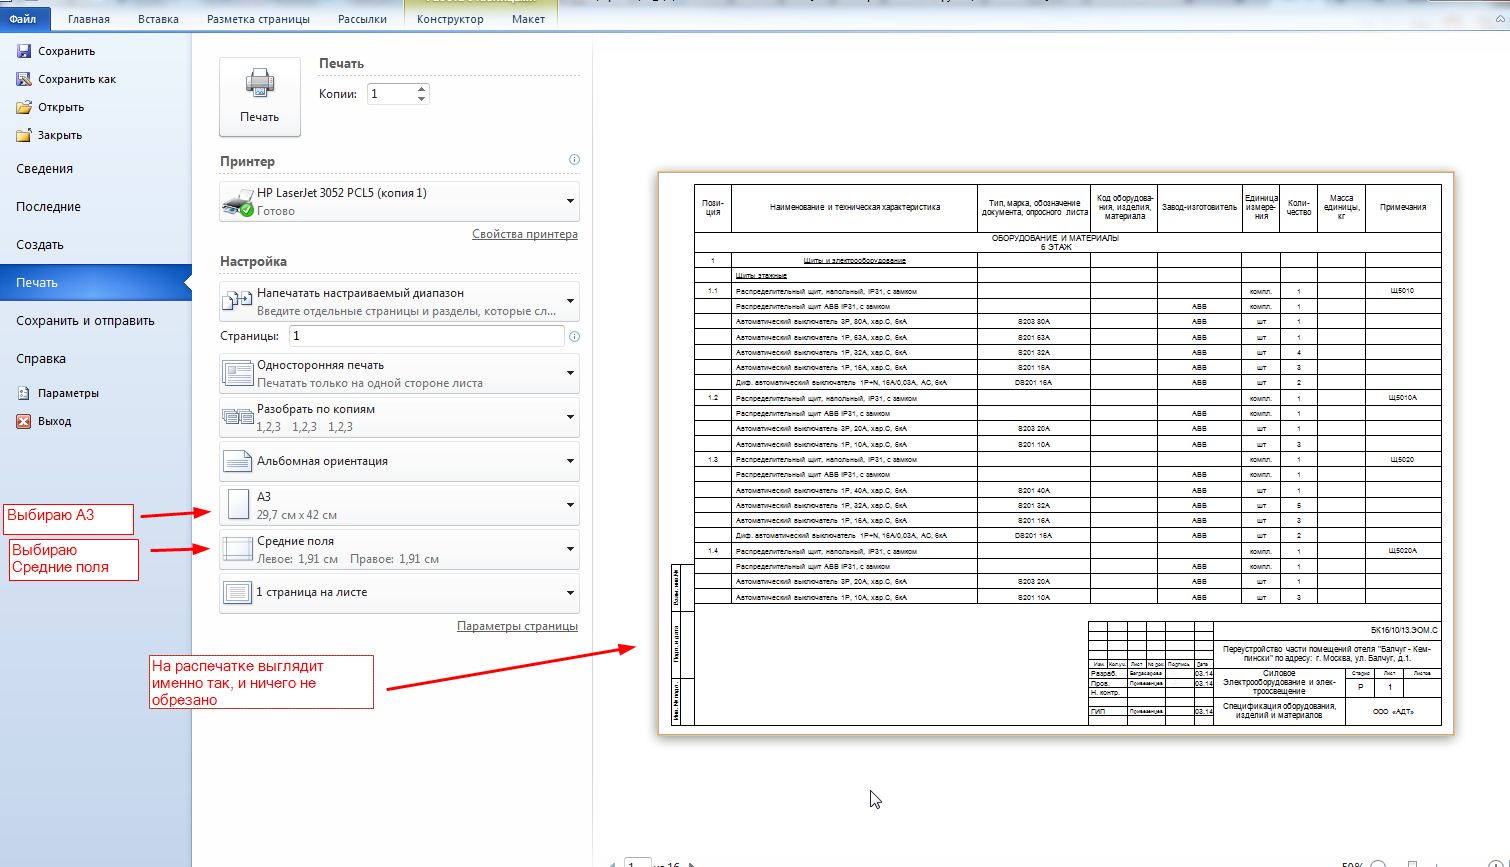Click the info icon beside Принтер heading
Screen dimensions: 1510x867
coord(574,159)
